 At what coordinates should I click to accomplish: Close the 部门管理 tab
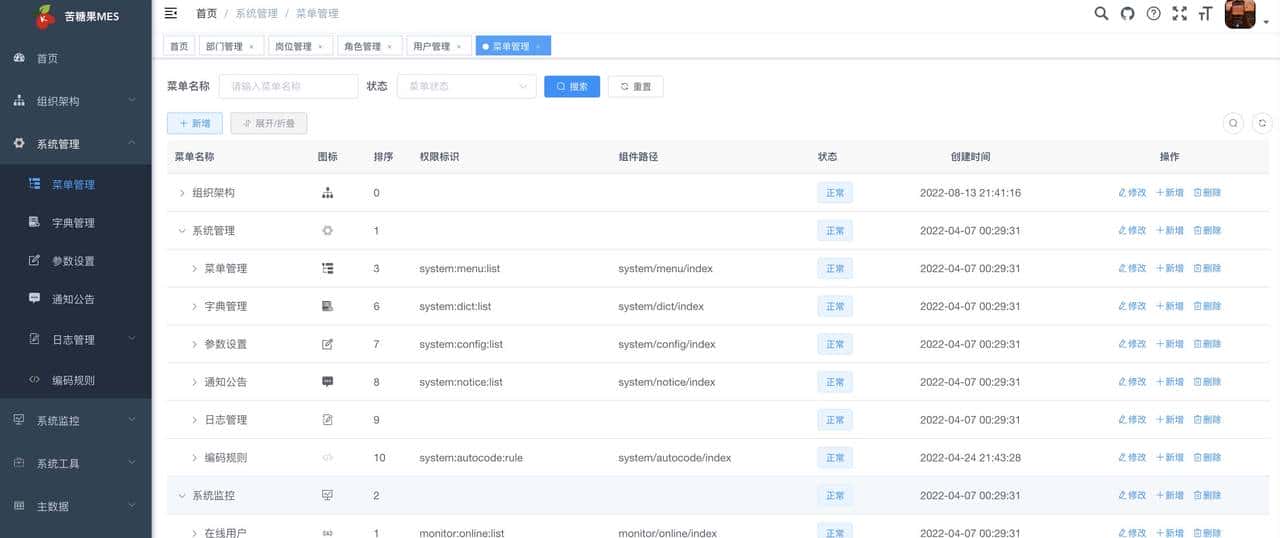pyautogui.click(x=251, y=46)
